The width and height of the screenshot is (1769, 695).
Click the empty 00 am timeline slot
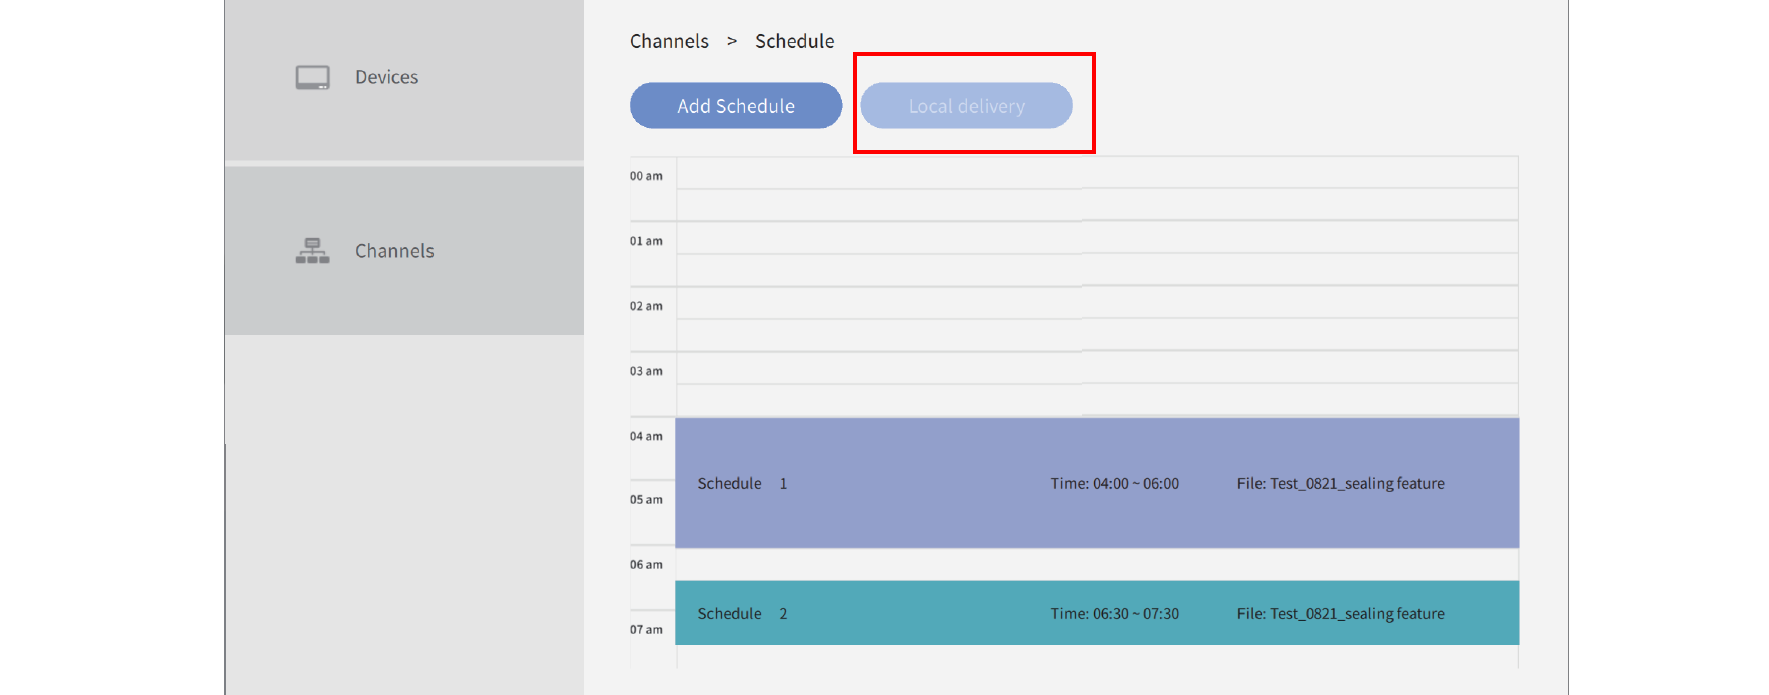pos(1097,189)
